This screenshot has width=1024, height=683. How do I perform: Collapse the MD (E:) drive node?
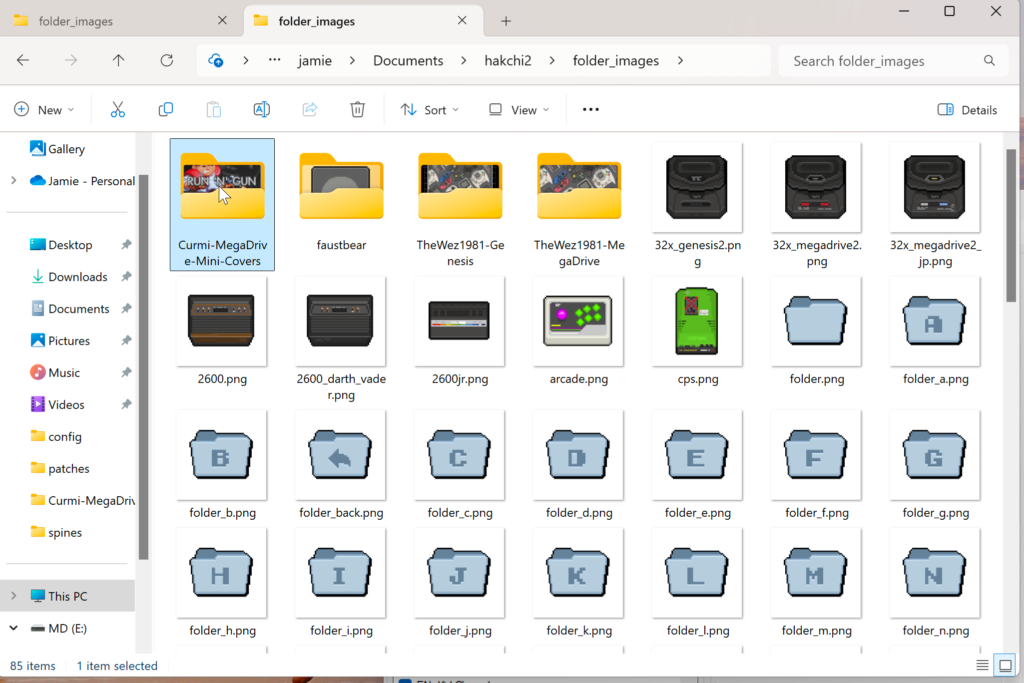click(13, 628)
